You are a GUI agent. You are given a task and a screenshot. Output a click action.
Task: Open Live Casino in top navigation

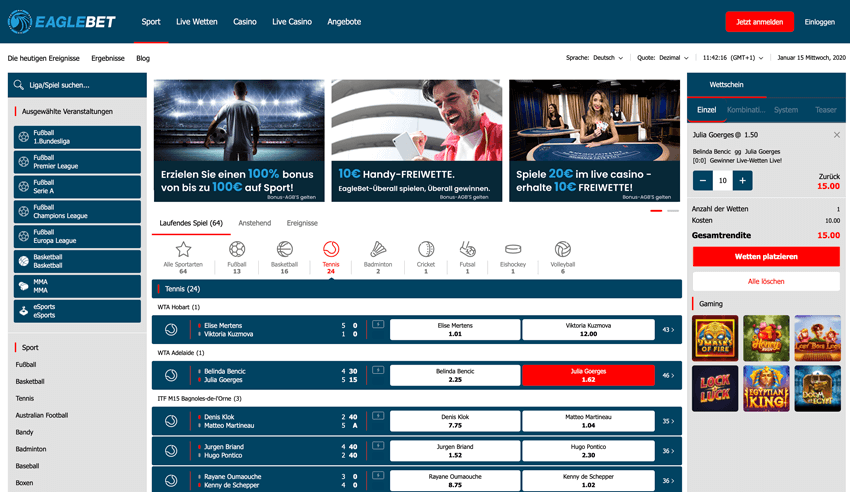pyautogui.click(x=292, y=22)
